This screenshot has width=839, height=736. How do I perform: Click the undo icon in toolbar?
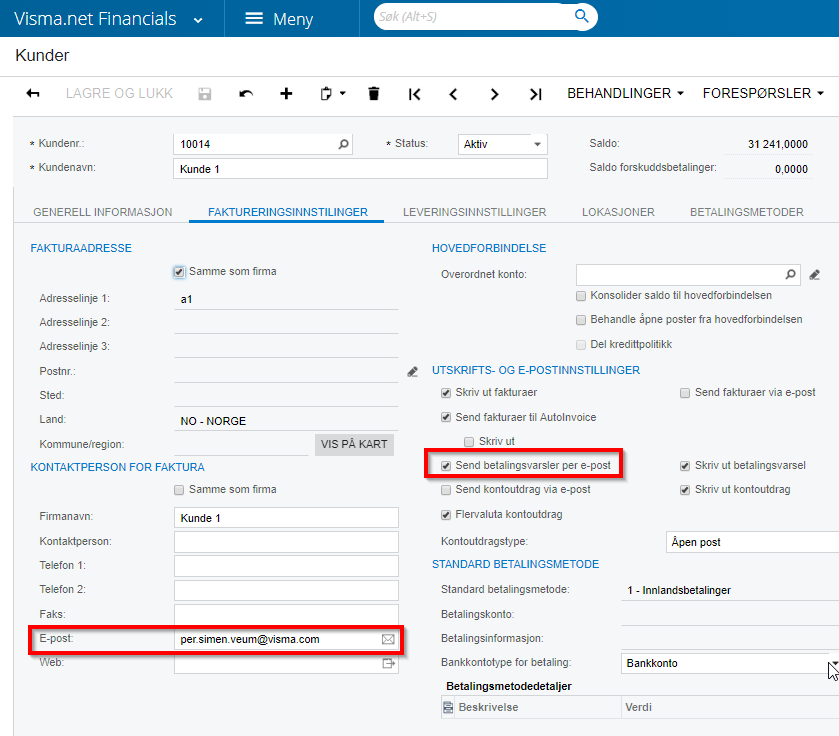[x=246, y=93]
